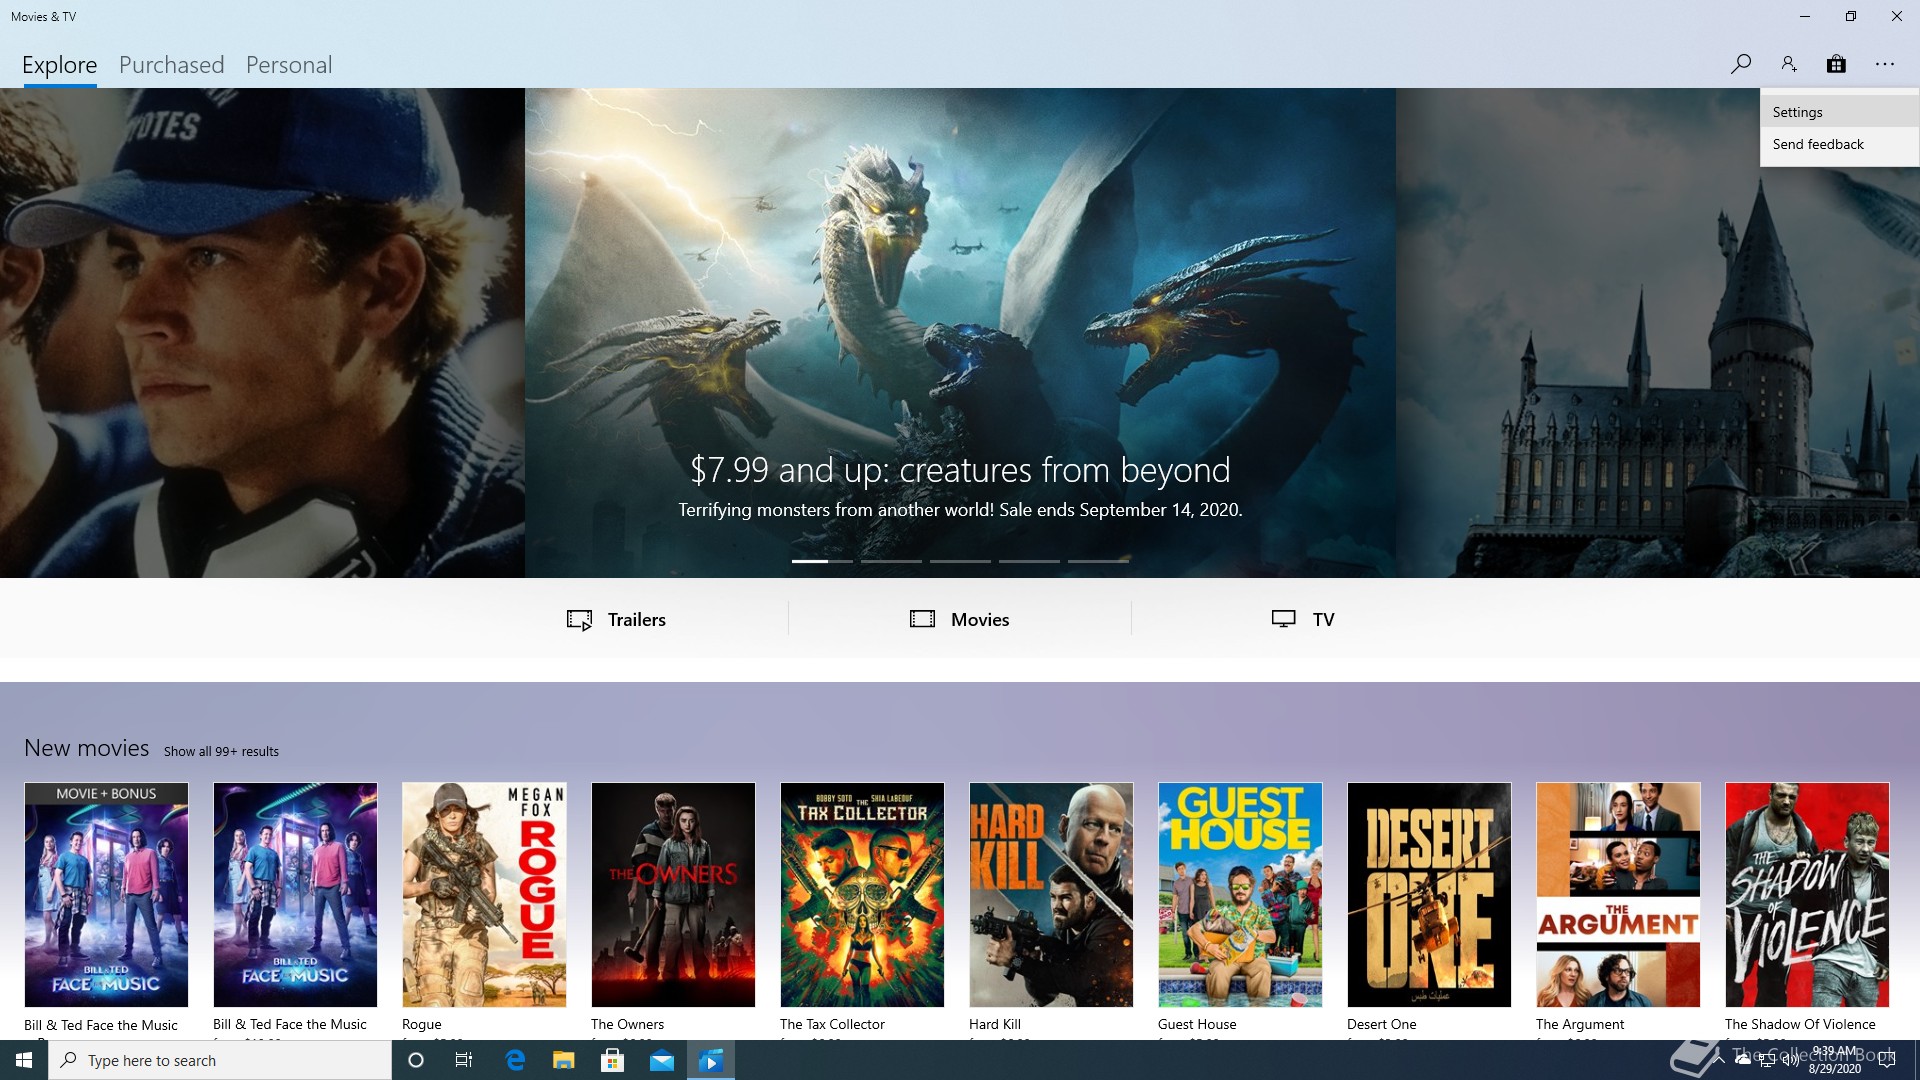This screenshot has height=1080, width=1920.
Task: Open The Argument movie poster
Action: 1618,895
